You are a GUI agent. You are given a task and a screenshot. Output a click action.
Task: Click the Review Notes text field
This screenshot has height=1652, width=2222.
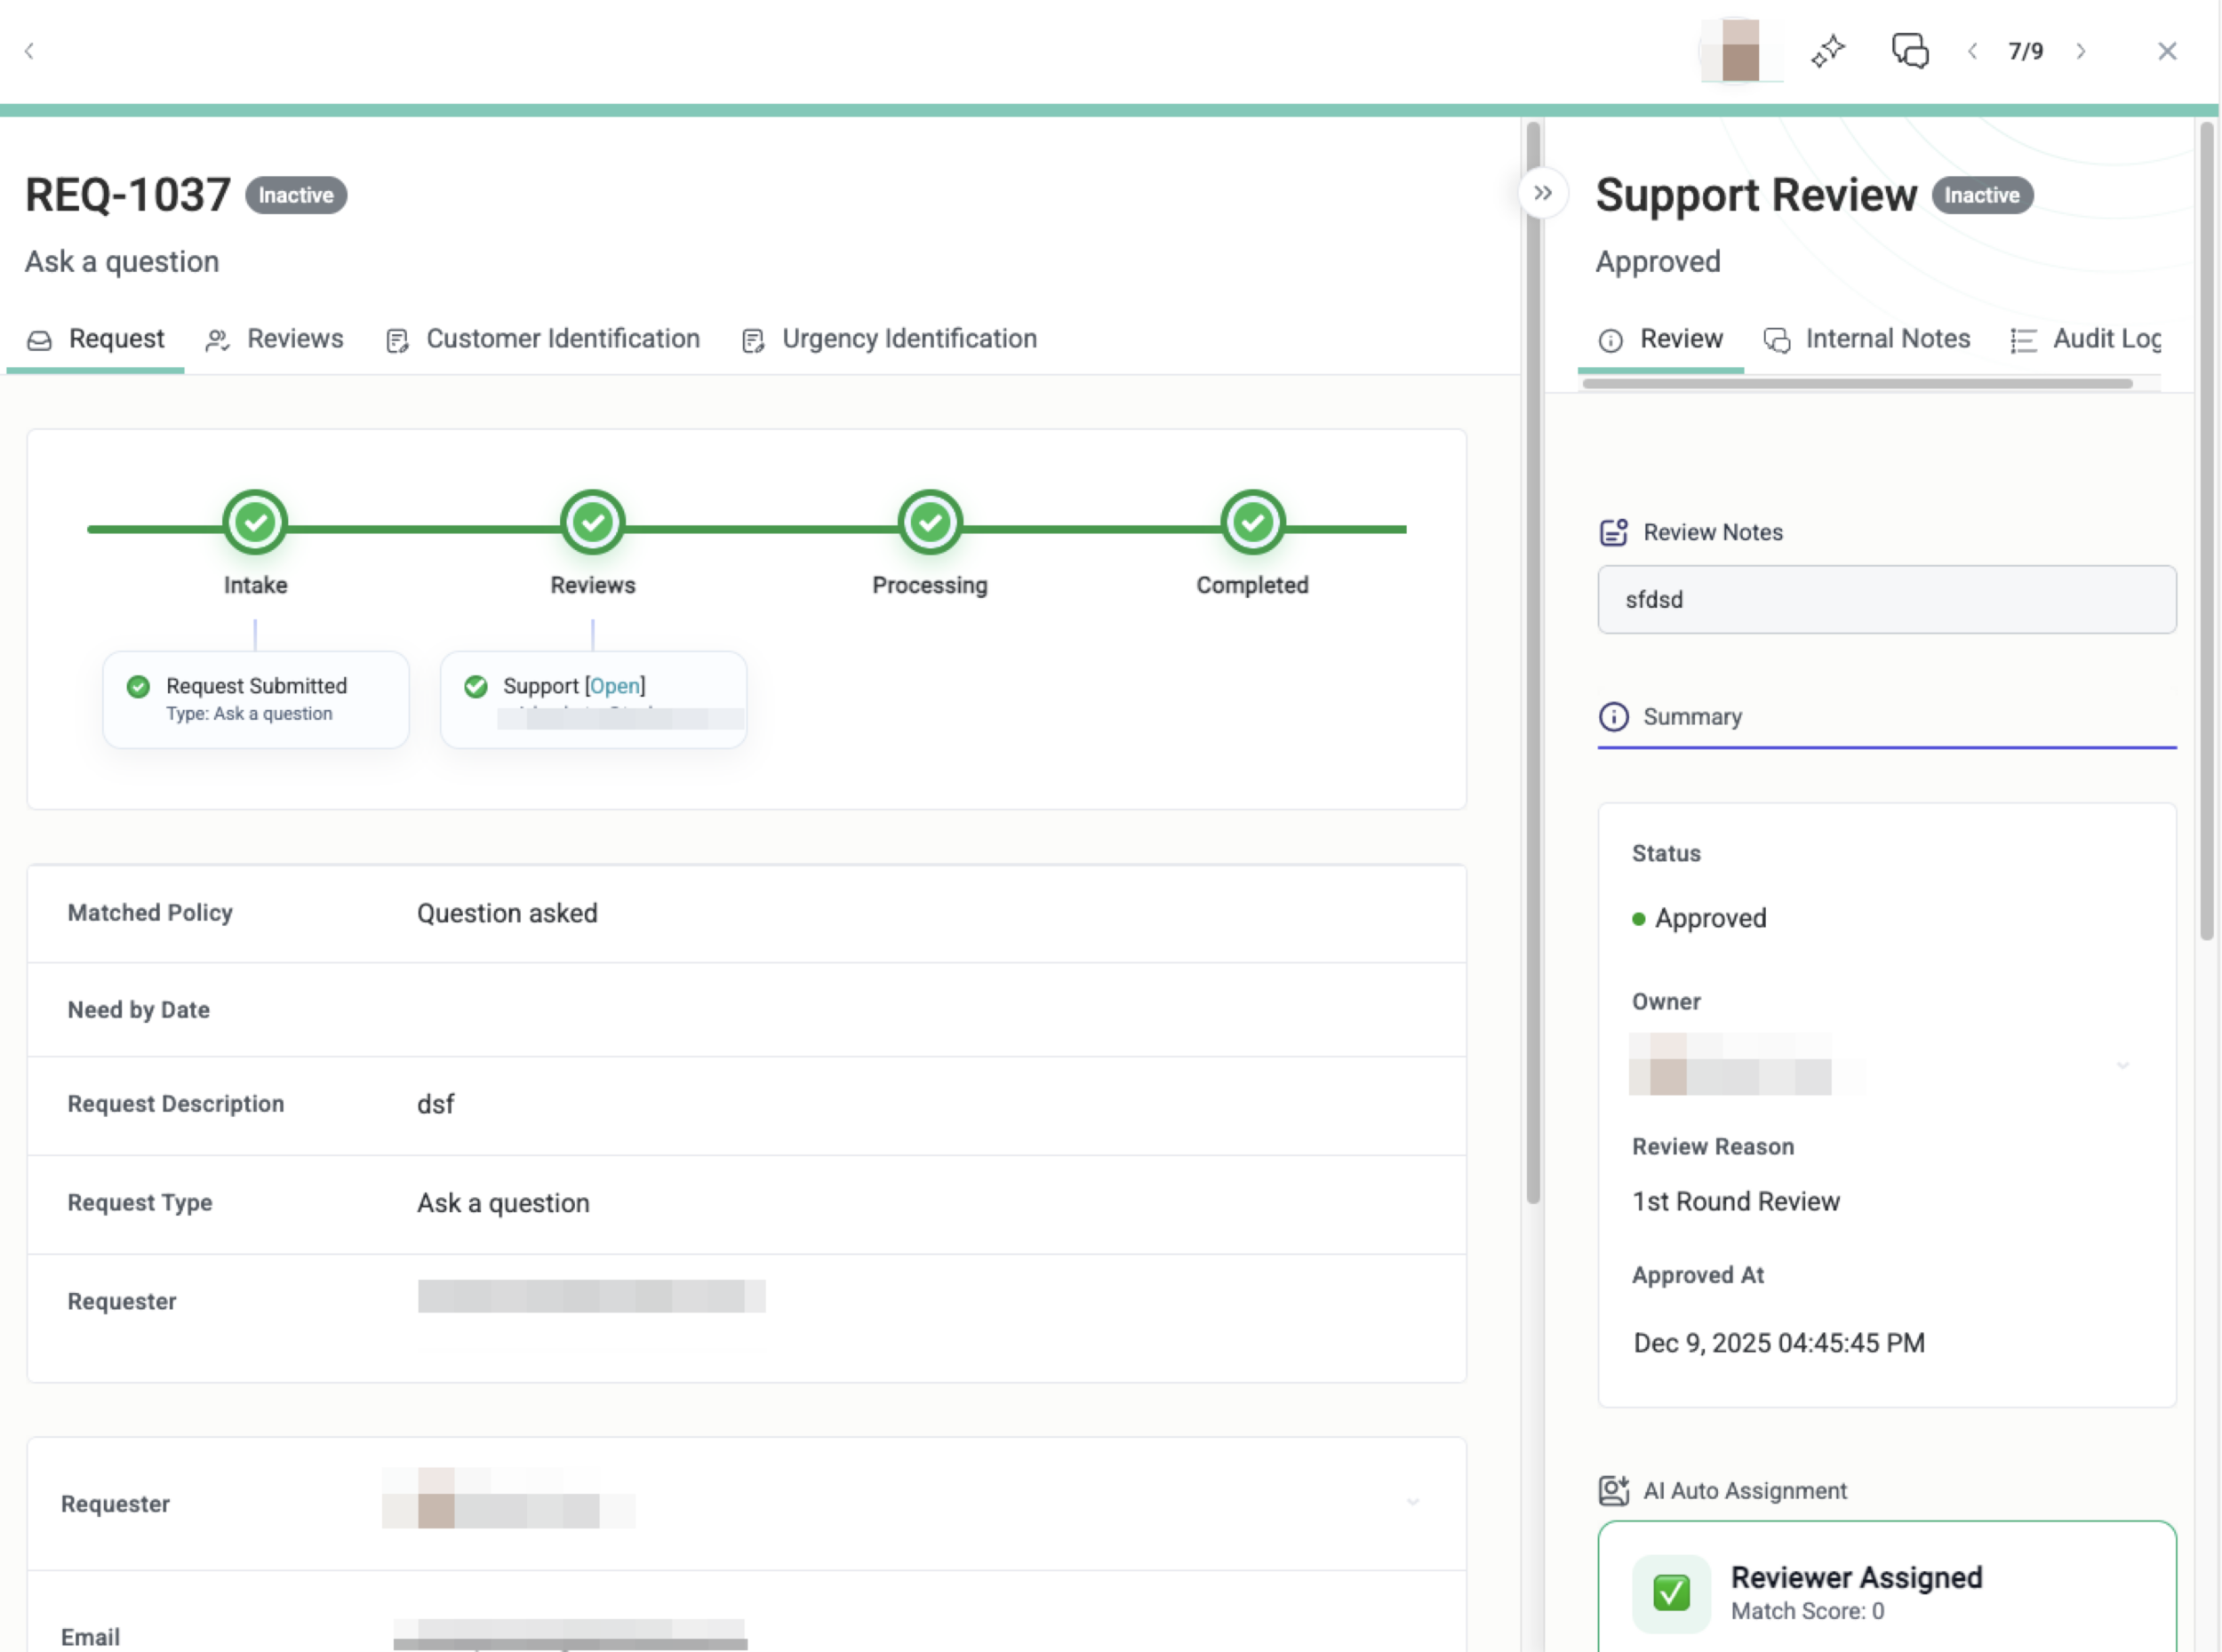[1886, 600]
